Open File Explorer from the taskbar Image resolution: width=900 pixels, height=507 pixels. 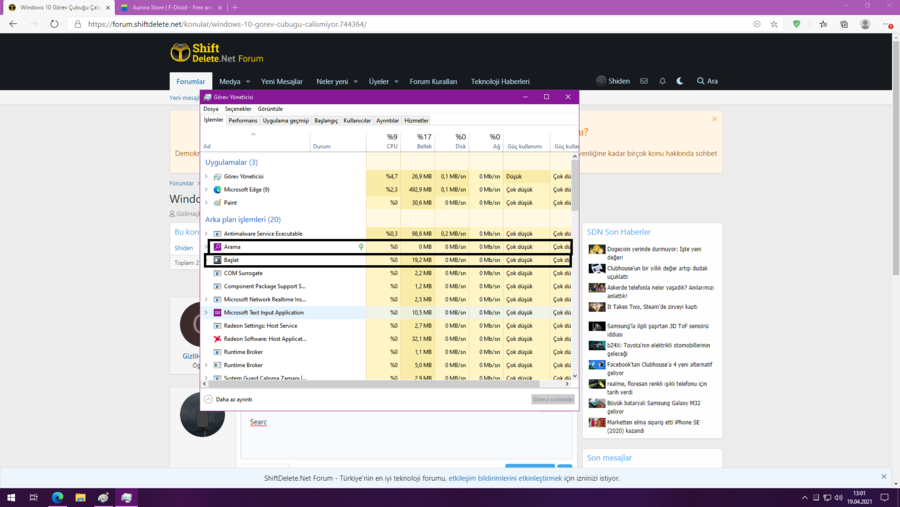(80, 498)
